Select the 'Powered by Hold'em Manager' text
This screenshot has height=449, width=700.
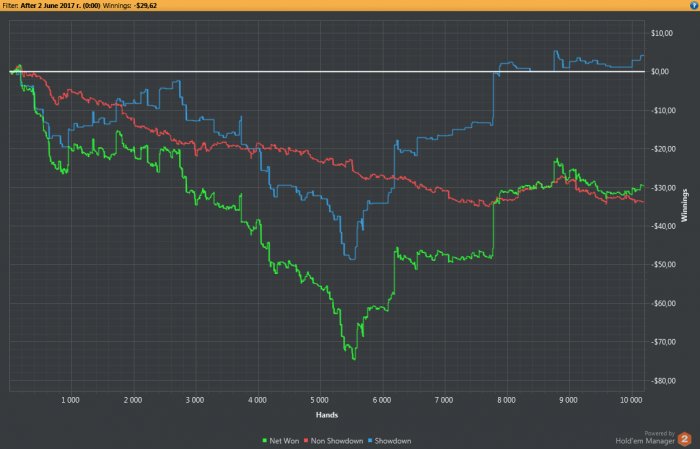645,437
